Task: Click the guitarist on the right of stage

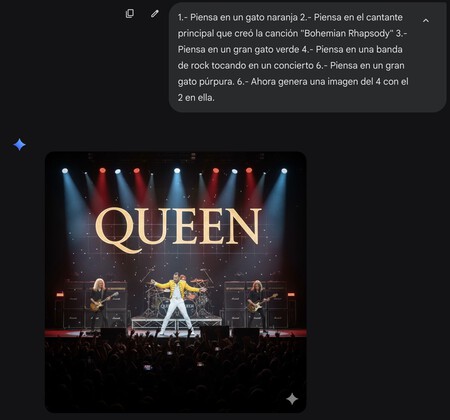Action: point(257,304)
